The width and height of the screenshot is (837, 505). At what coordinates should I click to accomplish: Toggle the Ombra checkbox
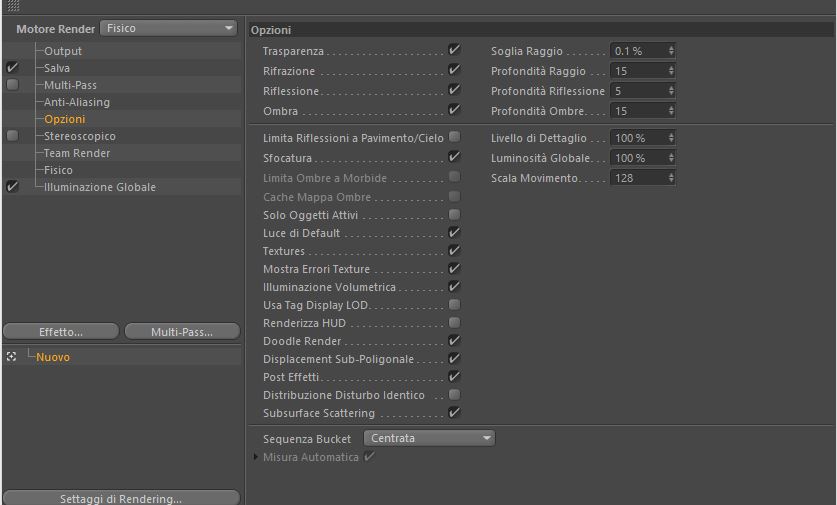click(454, 109)
